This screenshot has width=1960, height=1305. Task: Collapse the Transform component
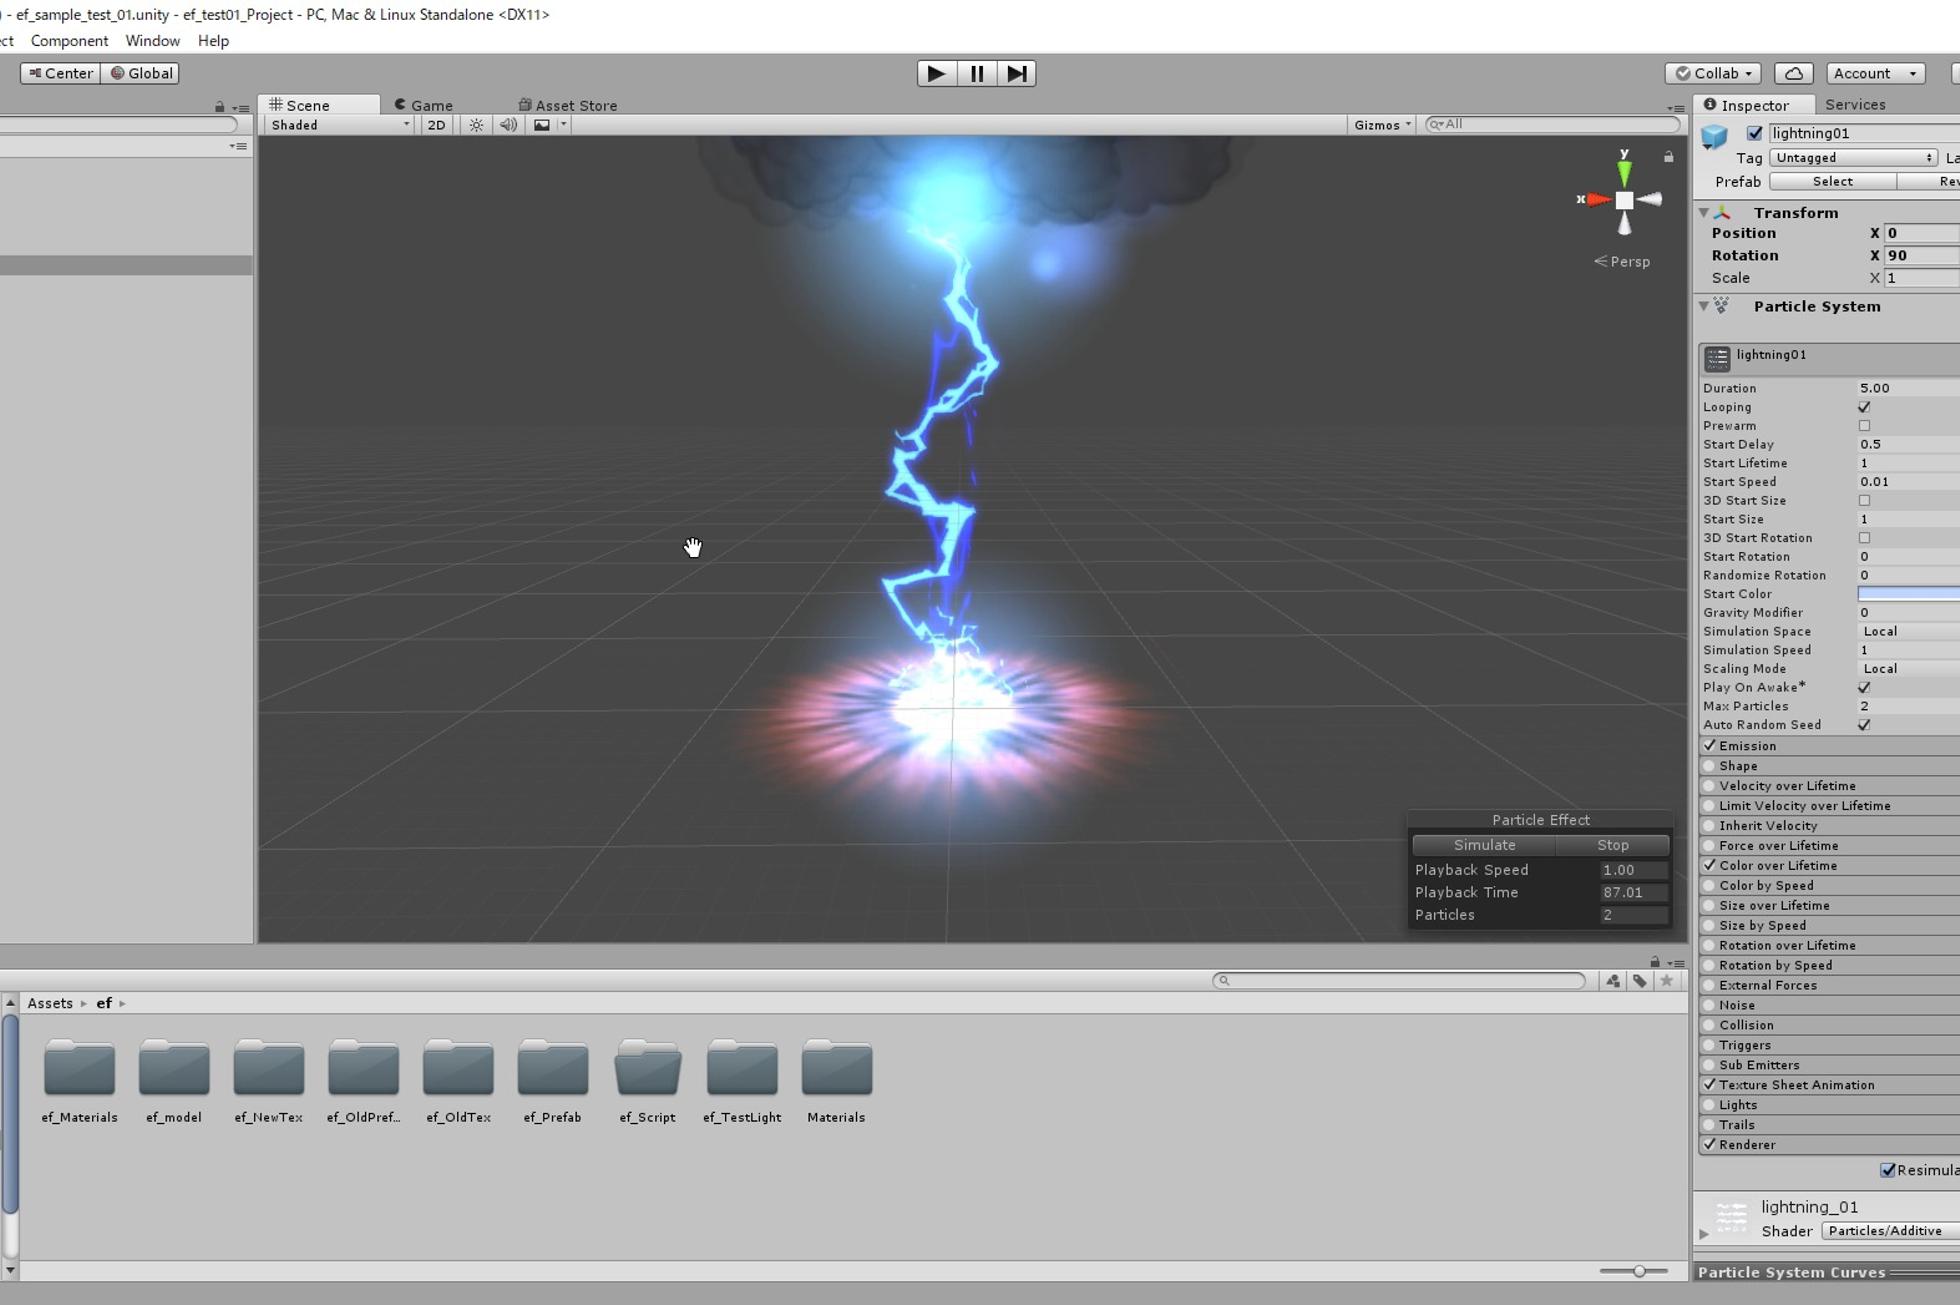point(1704,213)
